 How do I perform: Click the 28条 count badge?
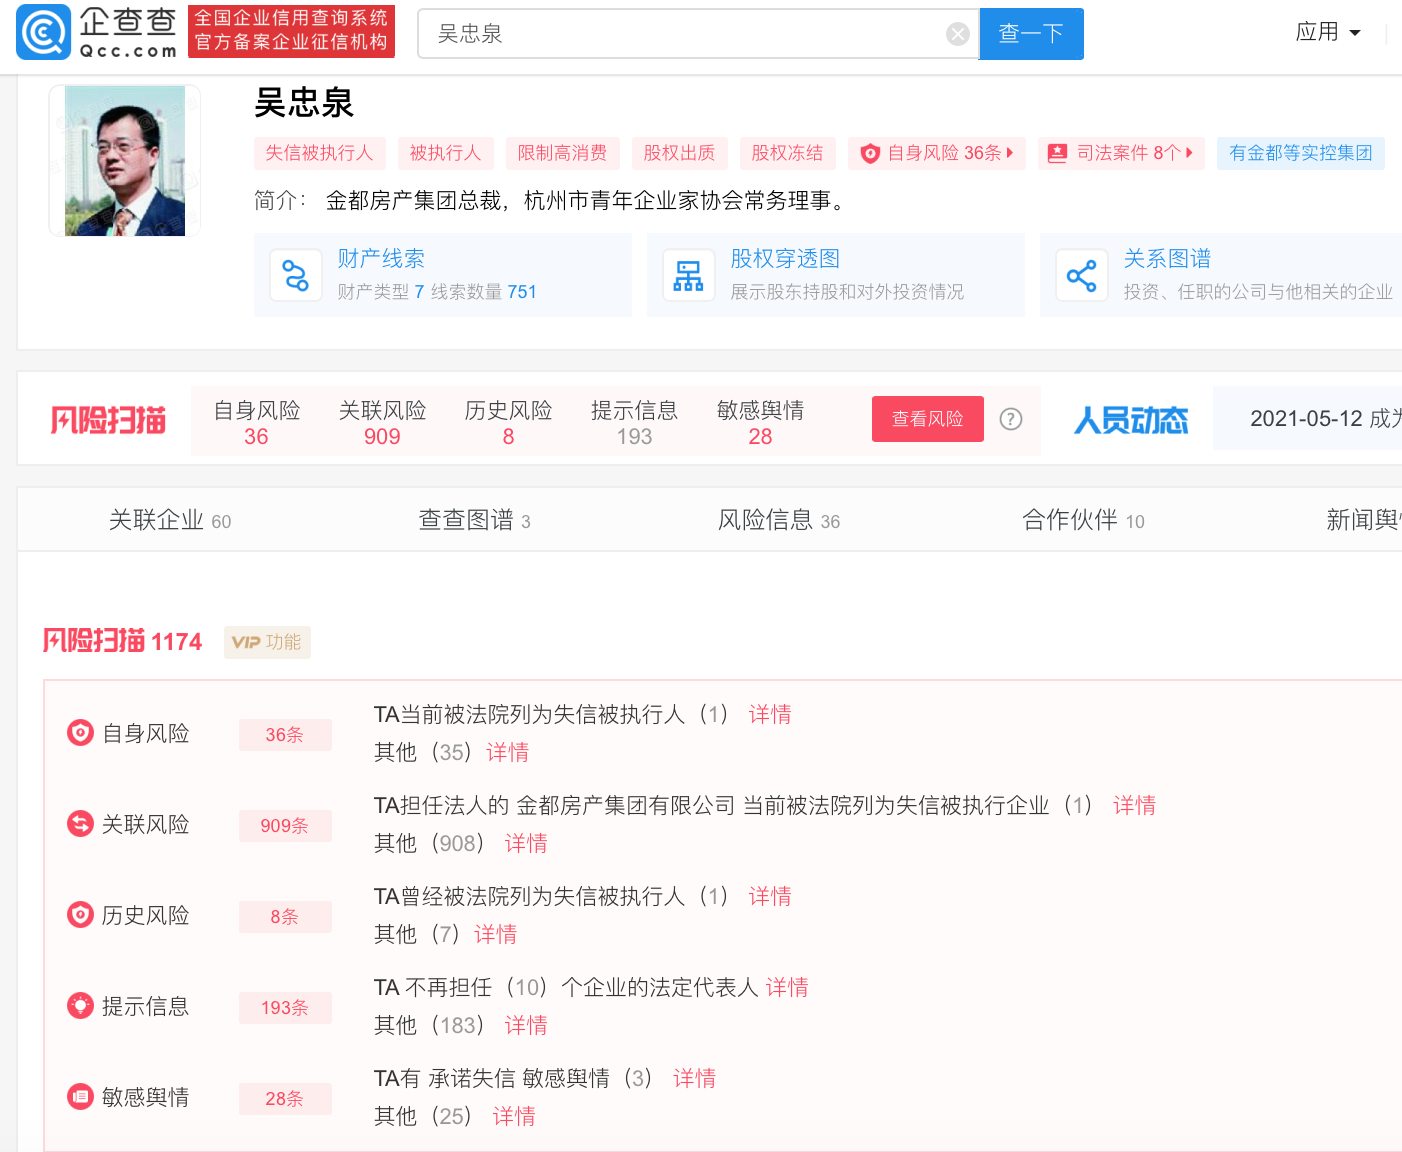[x=285, y=1099]
